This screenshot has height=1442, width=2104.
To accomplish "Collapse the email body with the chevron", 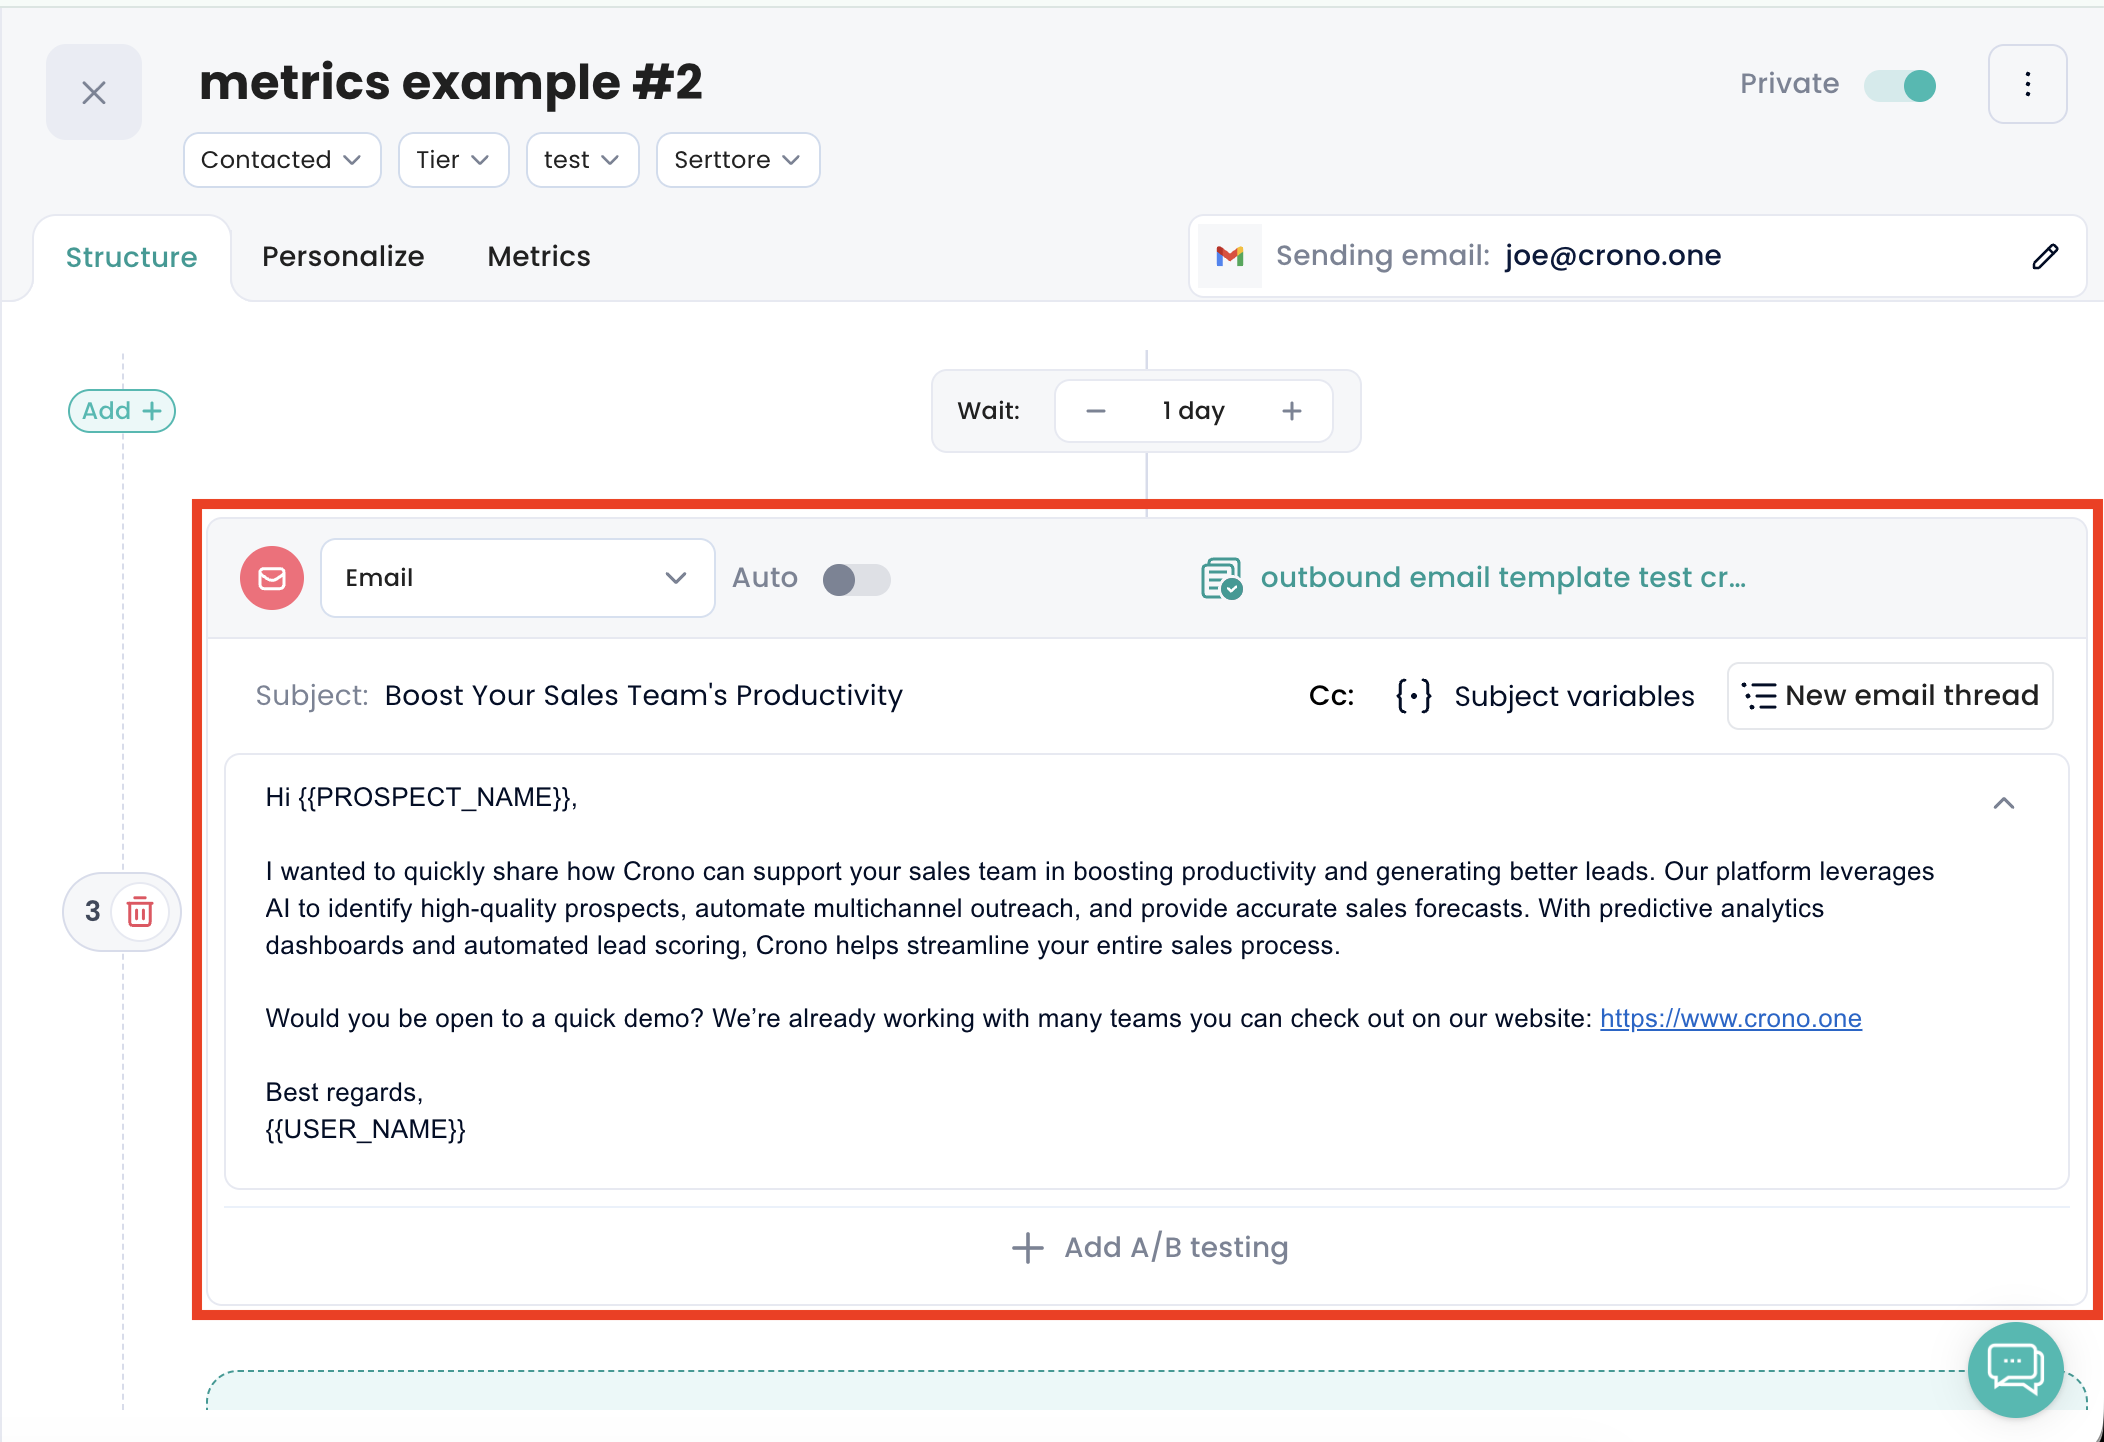I will [2003, 803].
